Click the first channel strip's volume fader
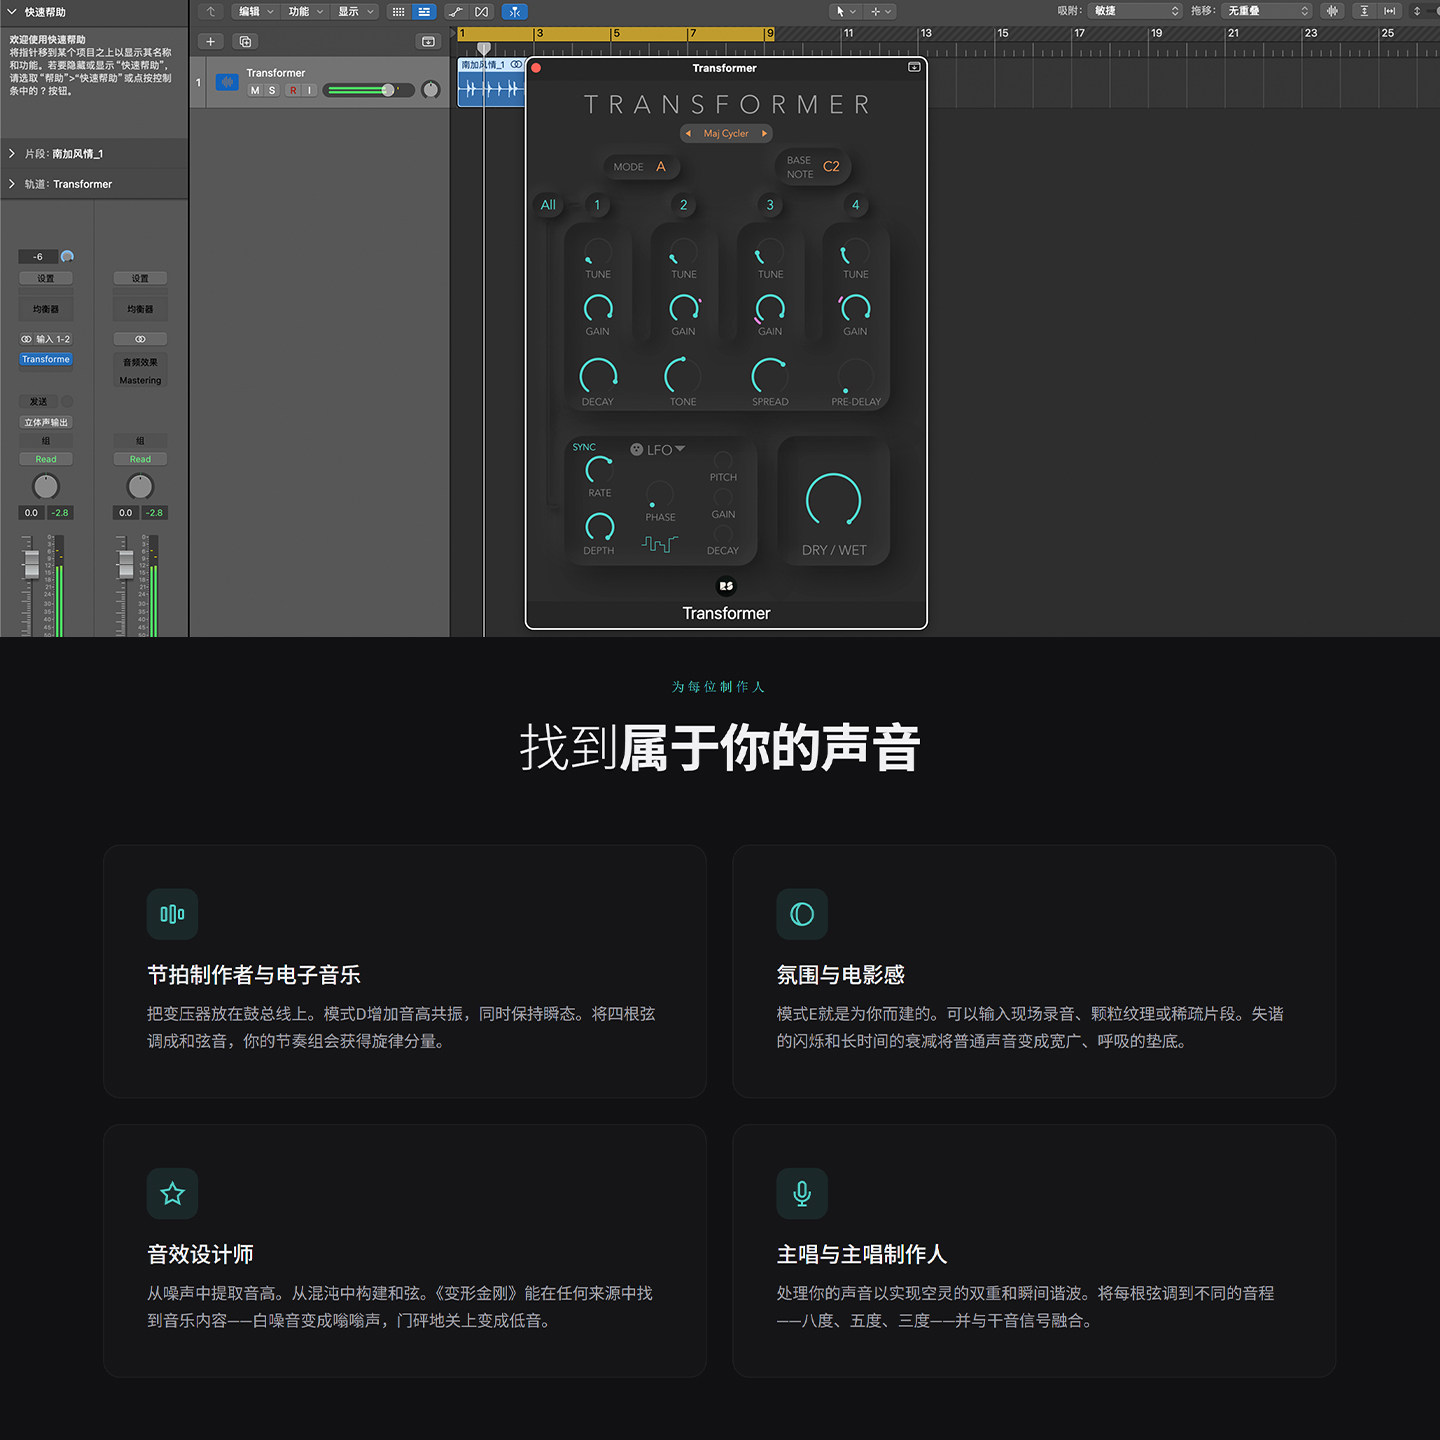The width and height of the screenshot is (1440, 1440). click(x=31, y=563)
